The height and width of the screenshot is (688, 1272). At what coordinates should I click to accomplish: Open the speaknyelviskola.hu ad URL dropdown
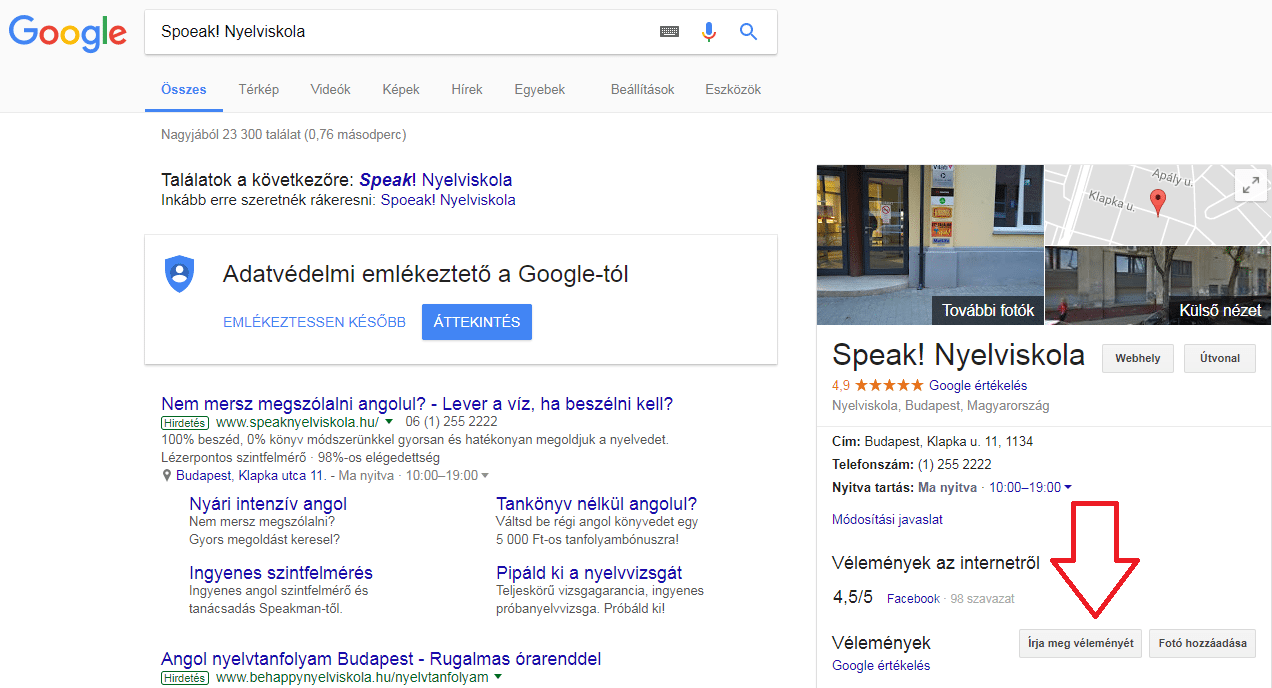388,422
